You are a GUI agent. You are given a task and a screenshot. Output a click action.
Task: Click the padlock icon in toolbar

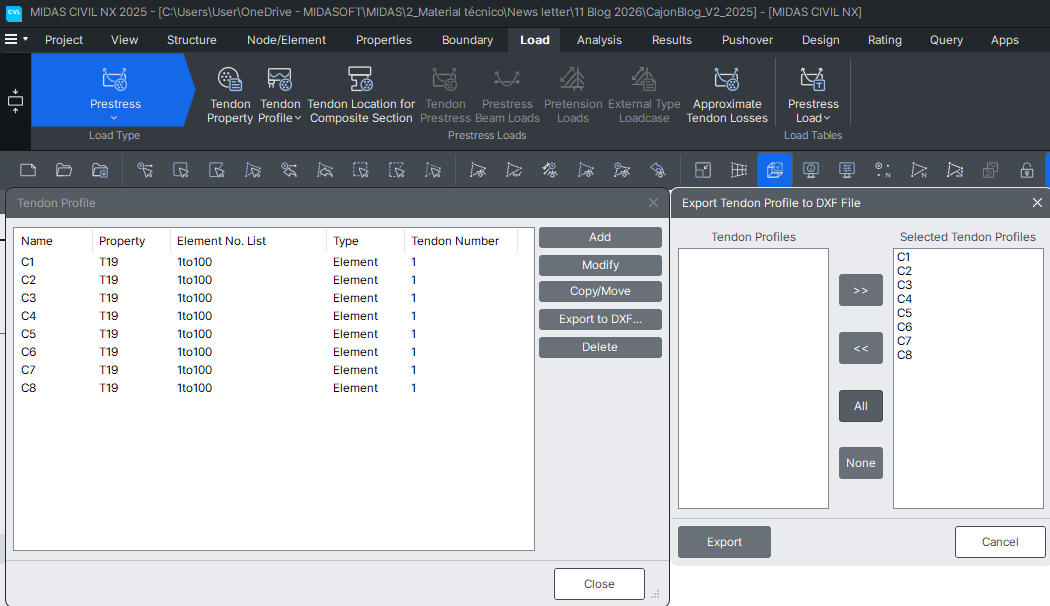(1027, 170)
